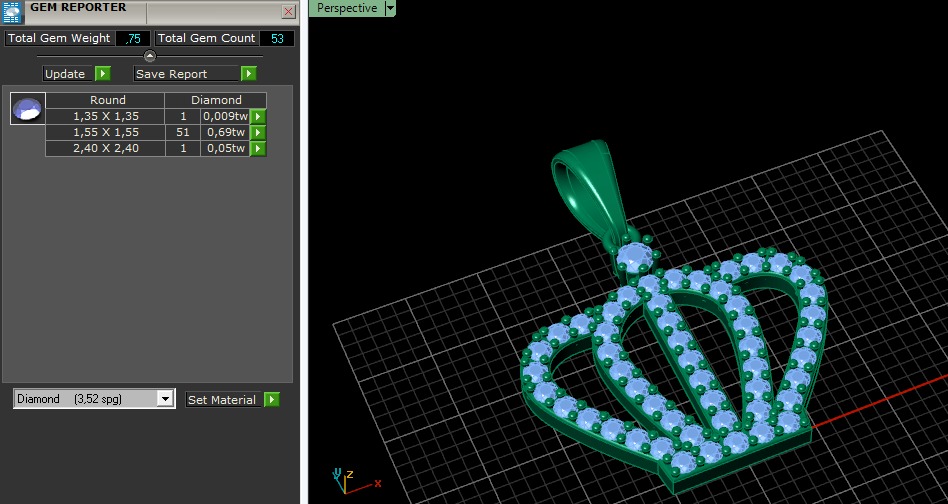948x504 pixels.
Task: Click the Total Gem Weight value field
Action: click(132, 39)
